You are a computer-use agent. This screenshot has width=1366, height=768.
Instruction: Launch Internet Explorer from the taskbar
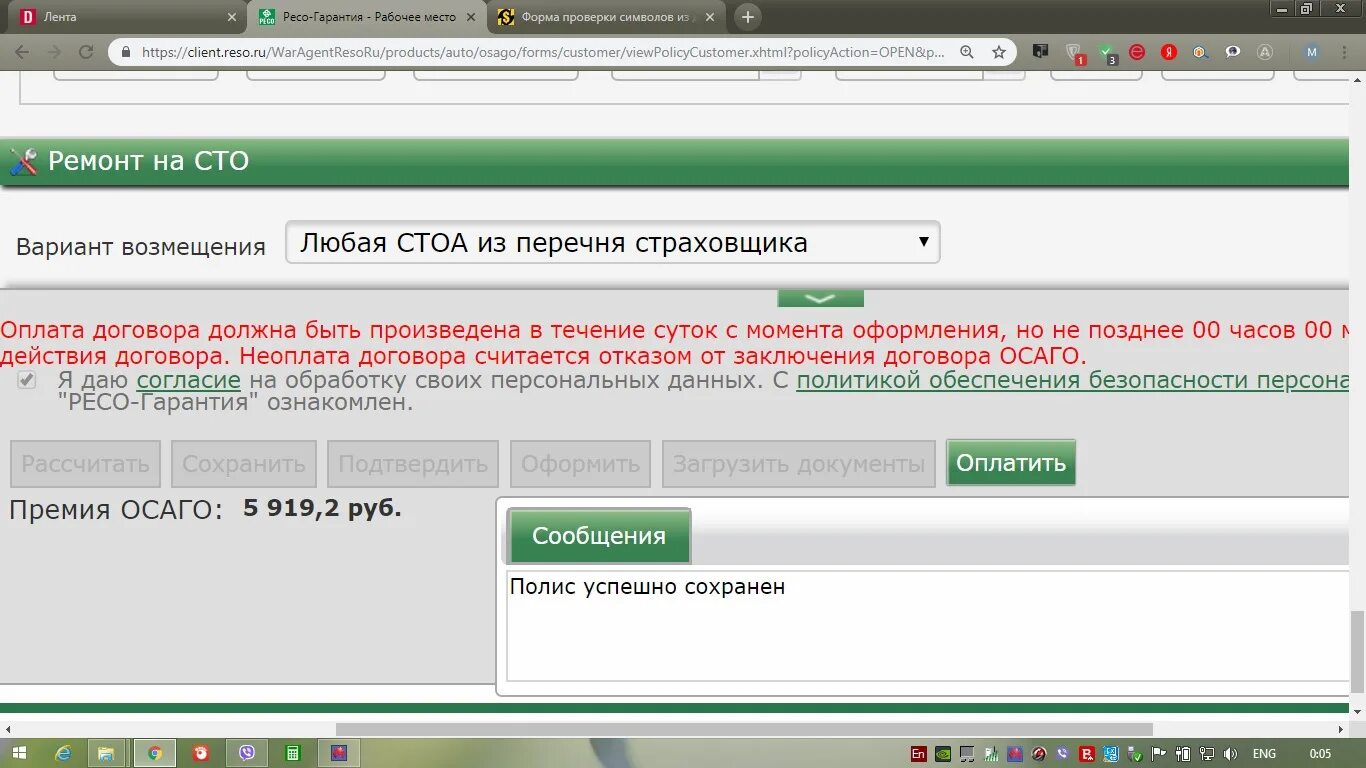coord(63,753)
